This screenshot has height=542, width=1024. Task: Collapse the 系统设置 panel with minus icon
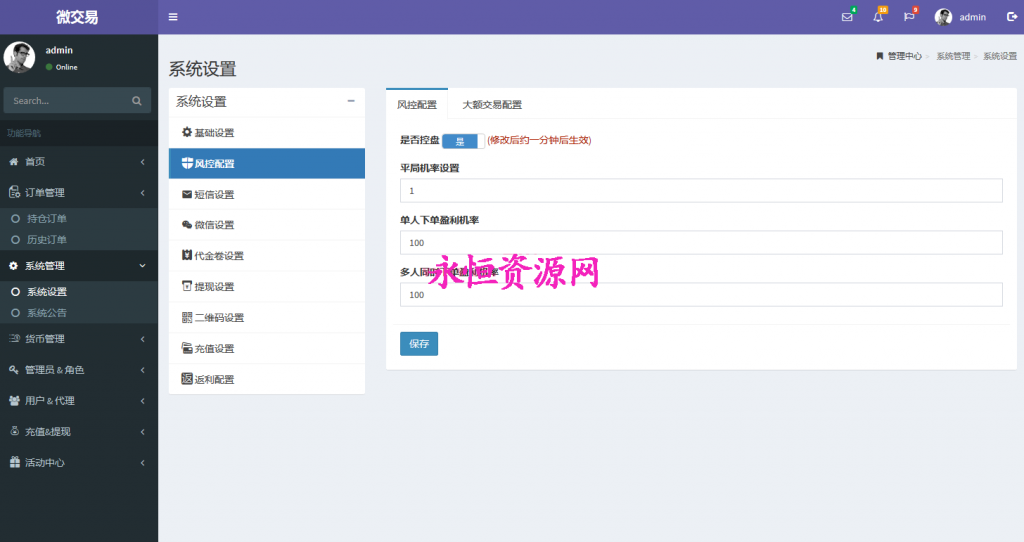pyautogui.click(x=350, y=101)
